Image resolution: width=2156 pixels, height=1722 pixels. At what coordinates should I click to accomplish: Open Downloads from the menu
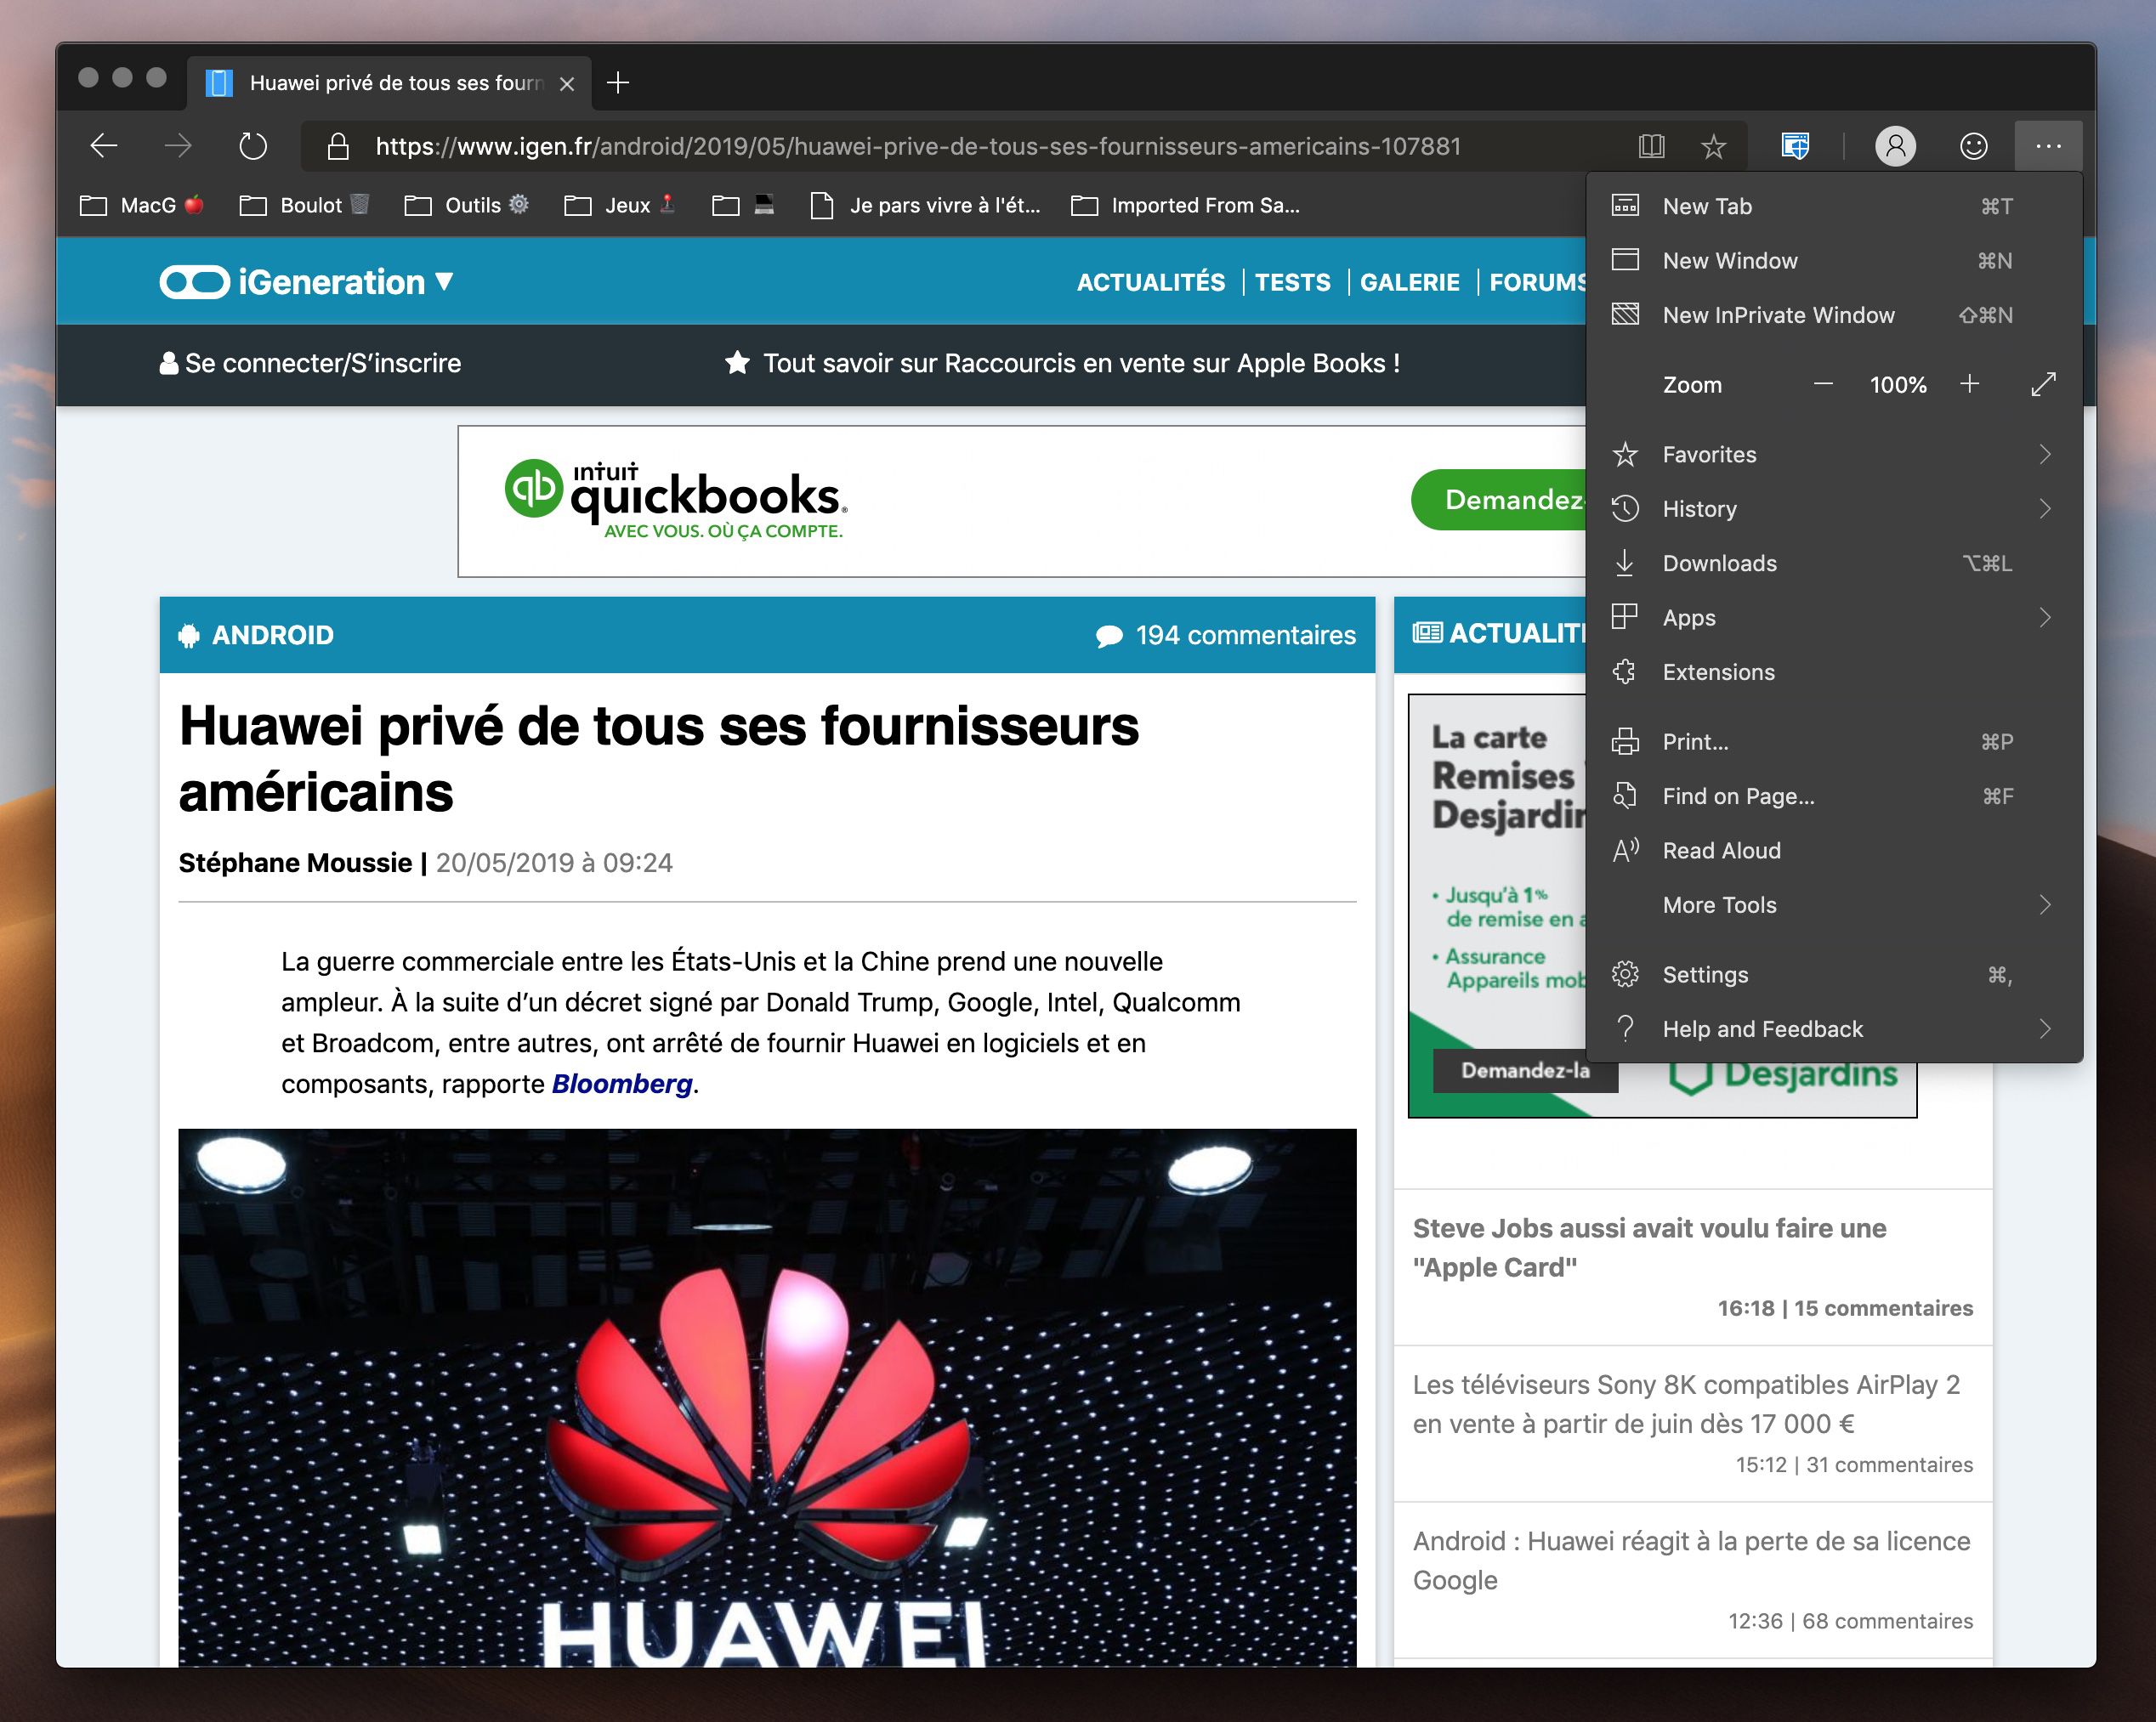click(x=1834, y=563)
